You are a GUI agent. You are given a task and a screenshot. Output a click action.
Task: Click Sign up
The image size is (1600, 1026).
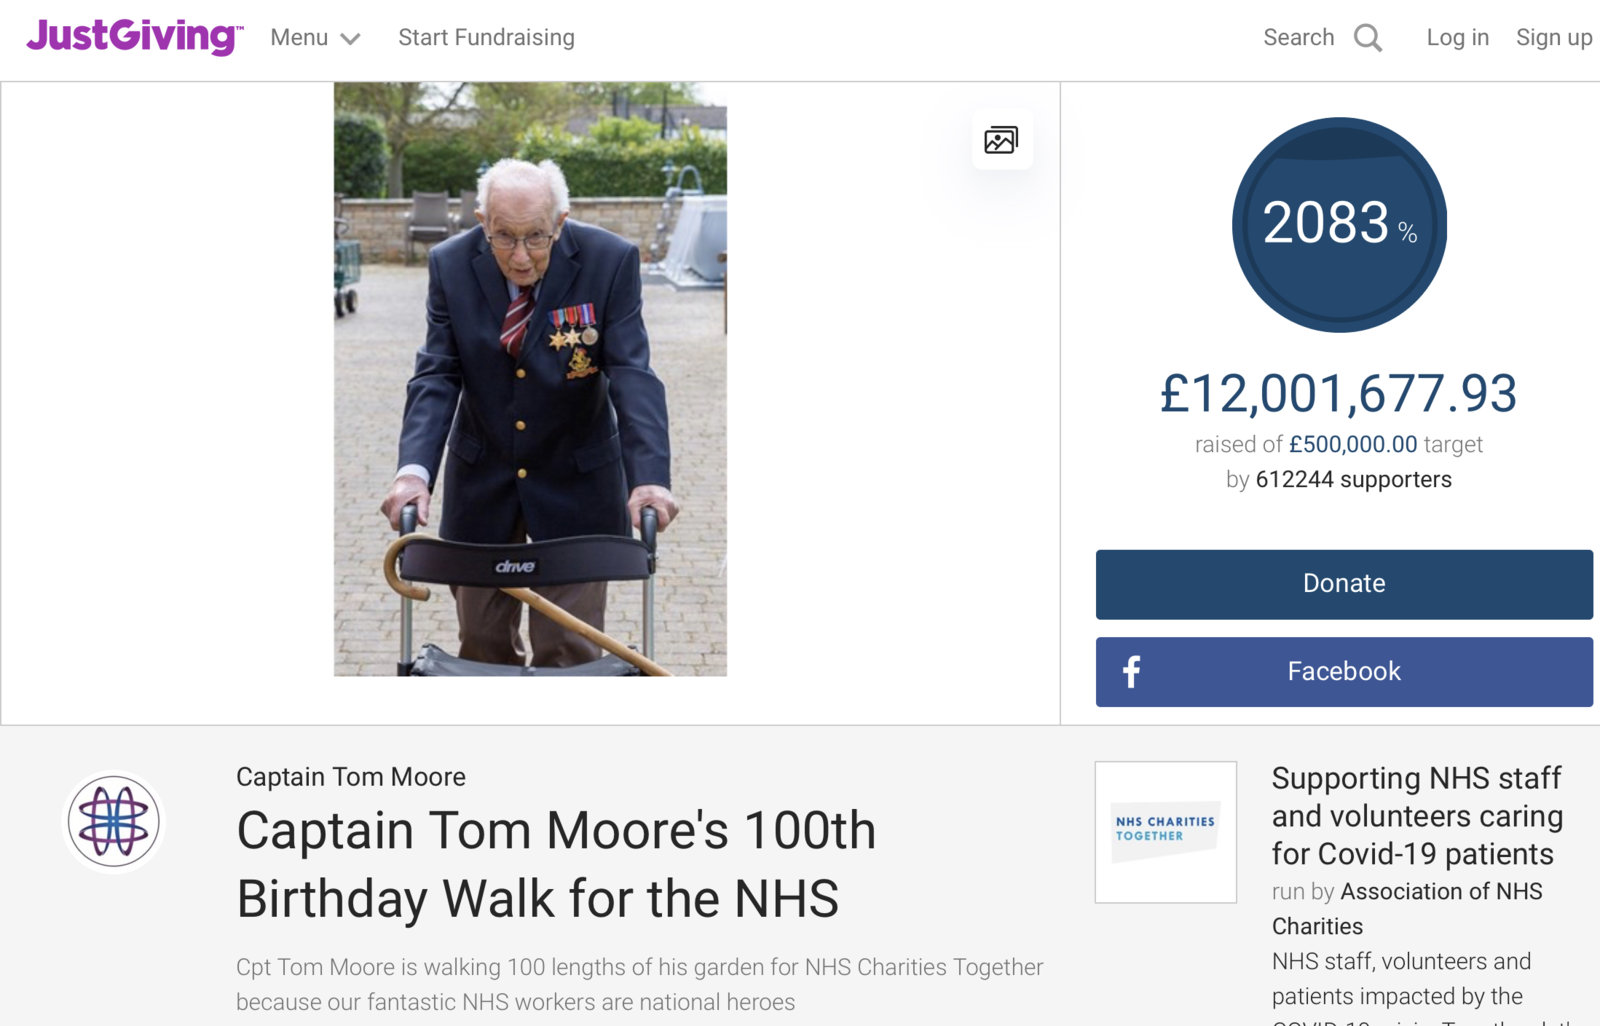[1553, 38]
